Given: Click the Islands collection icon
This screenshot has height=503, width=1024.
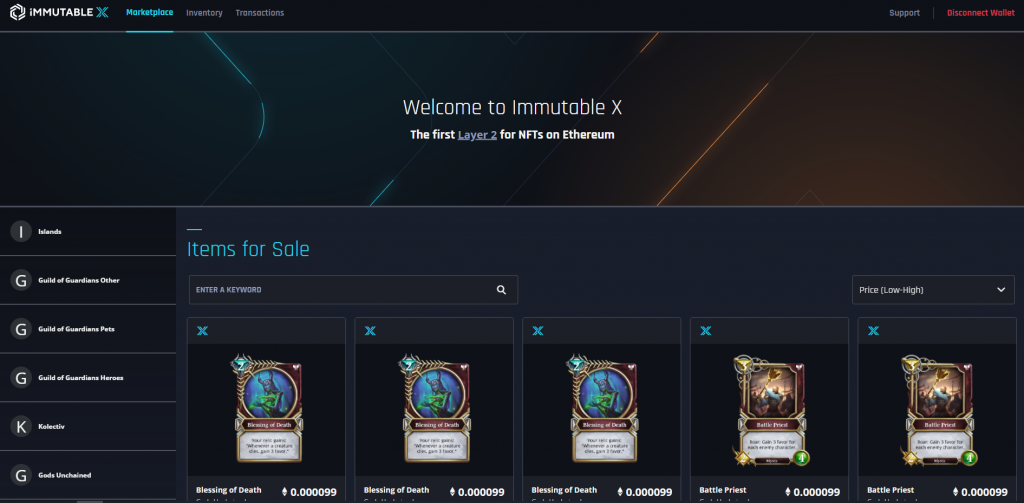Looking at the screenshot, I should 20,232.
